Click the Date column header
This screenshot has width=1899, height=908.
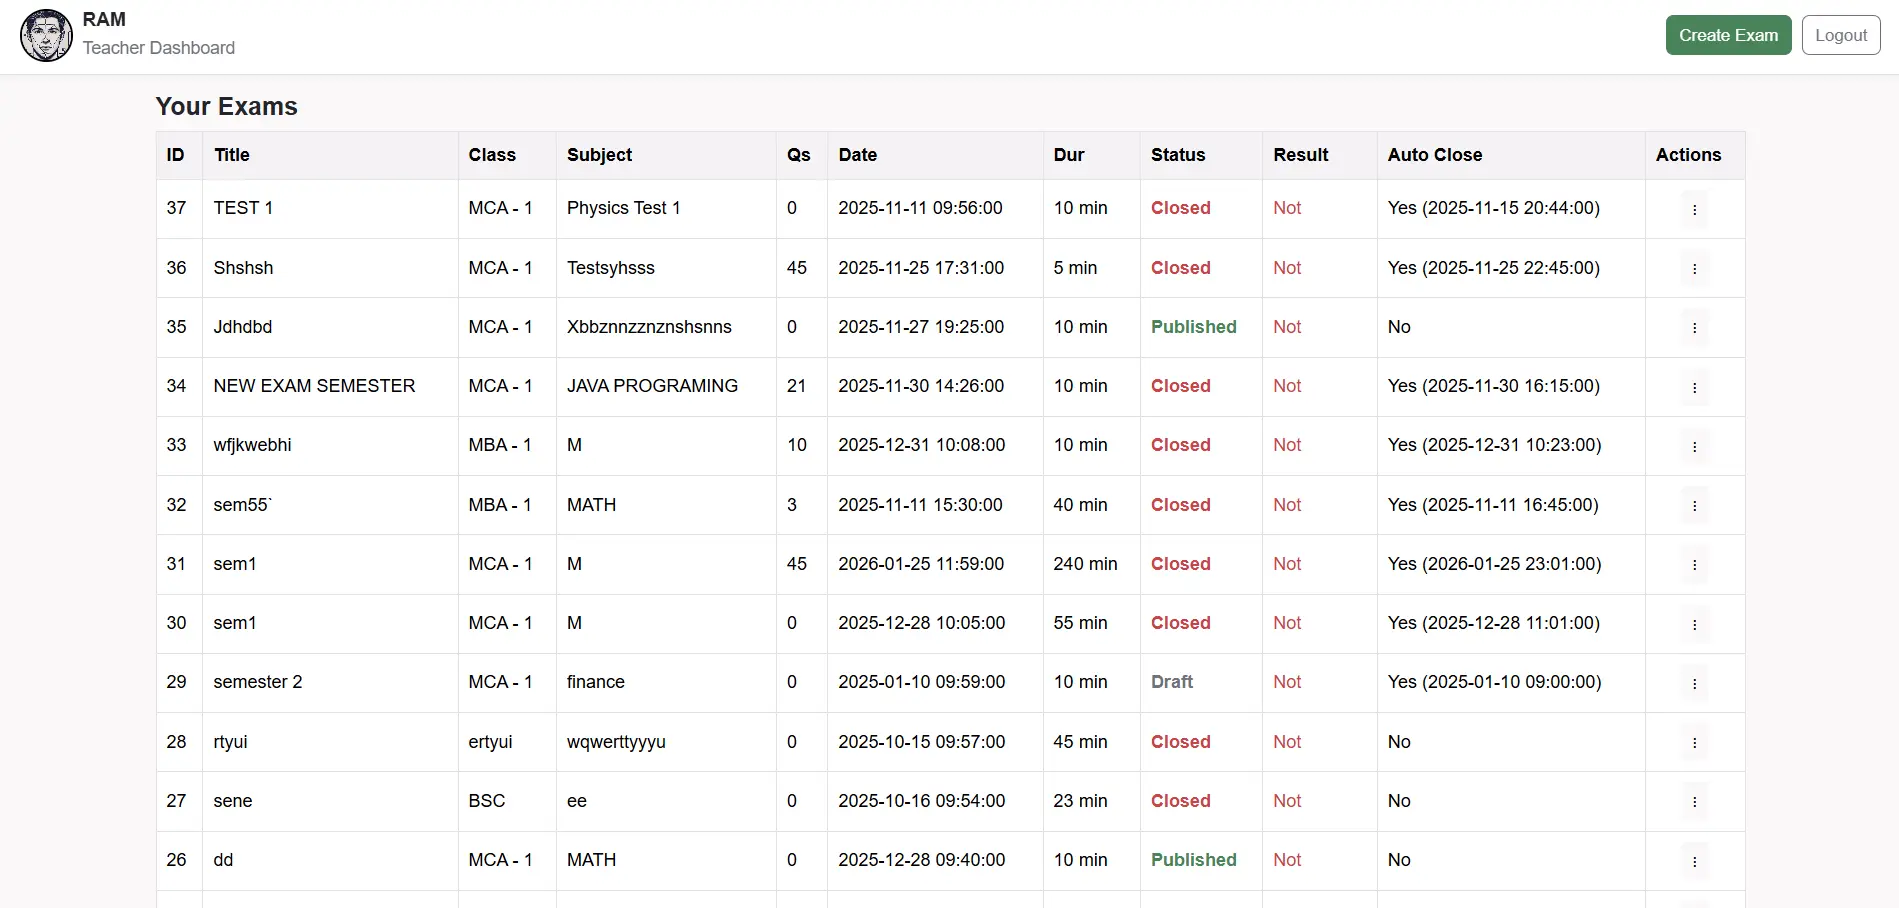(857, 155)
